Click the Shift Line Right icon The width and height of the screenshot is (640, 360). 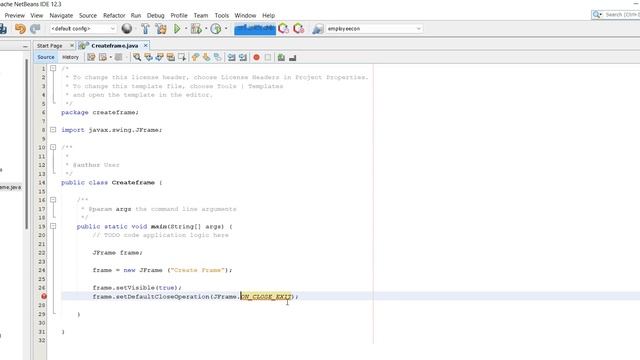click(243, 58)
